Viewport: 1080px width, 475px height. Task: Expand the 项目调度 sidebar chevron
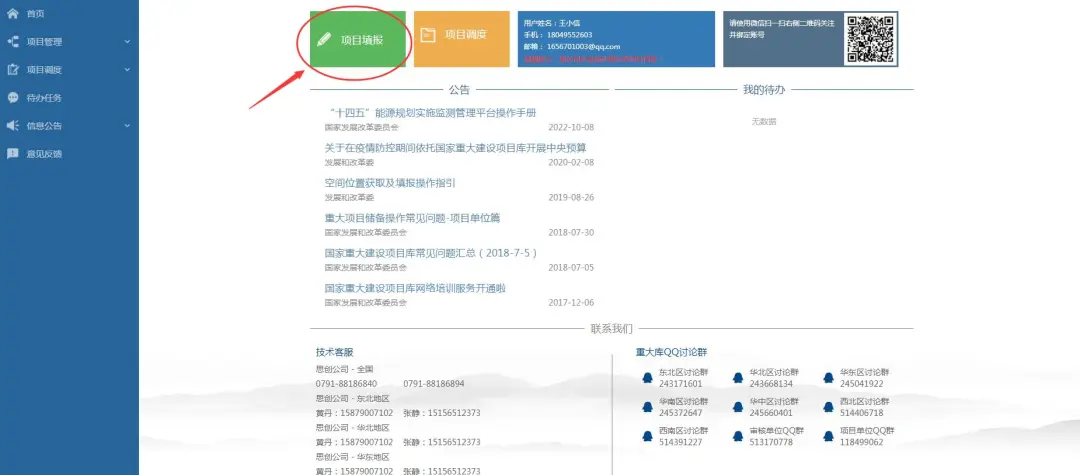127,70
